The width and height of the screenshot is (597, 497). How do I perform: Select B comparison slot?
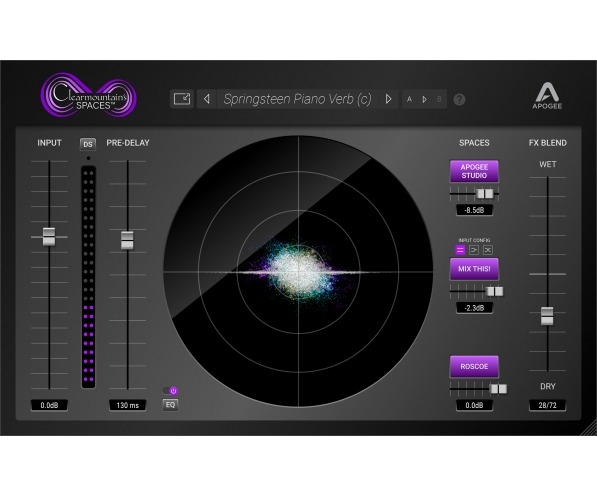pos(439,99)
